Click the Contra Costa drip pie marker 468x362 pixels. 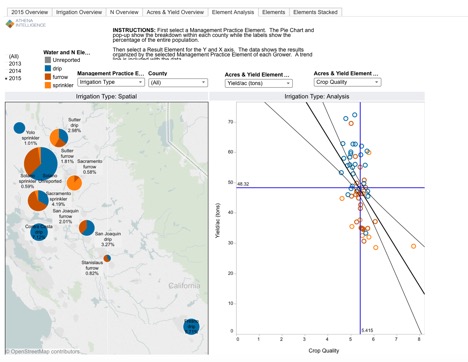point(39,232)
